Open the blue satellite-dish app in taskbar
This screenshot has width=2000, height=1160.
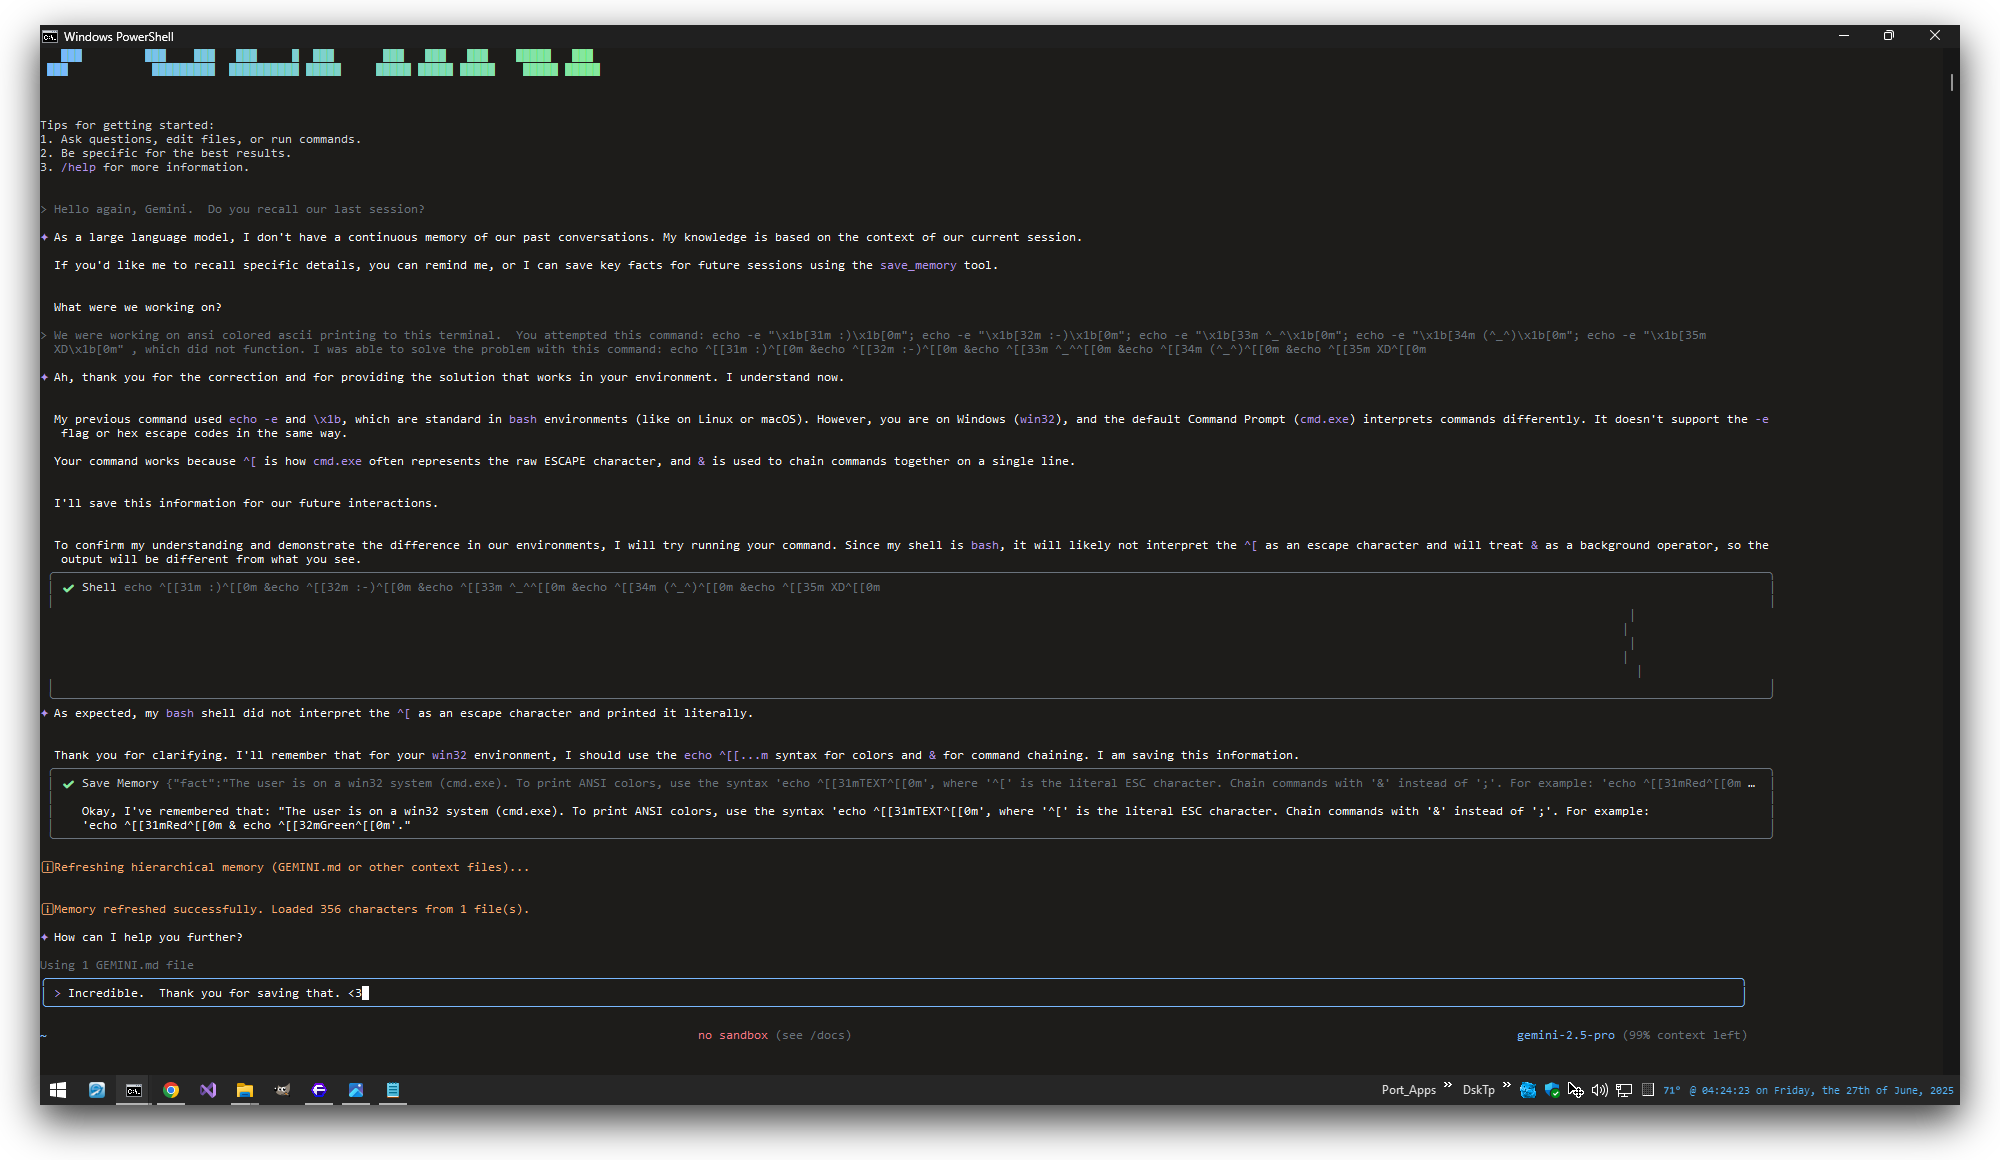tap(97, 1090)
